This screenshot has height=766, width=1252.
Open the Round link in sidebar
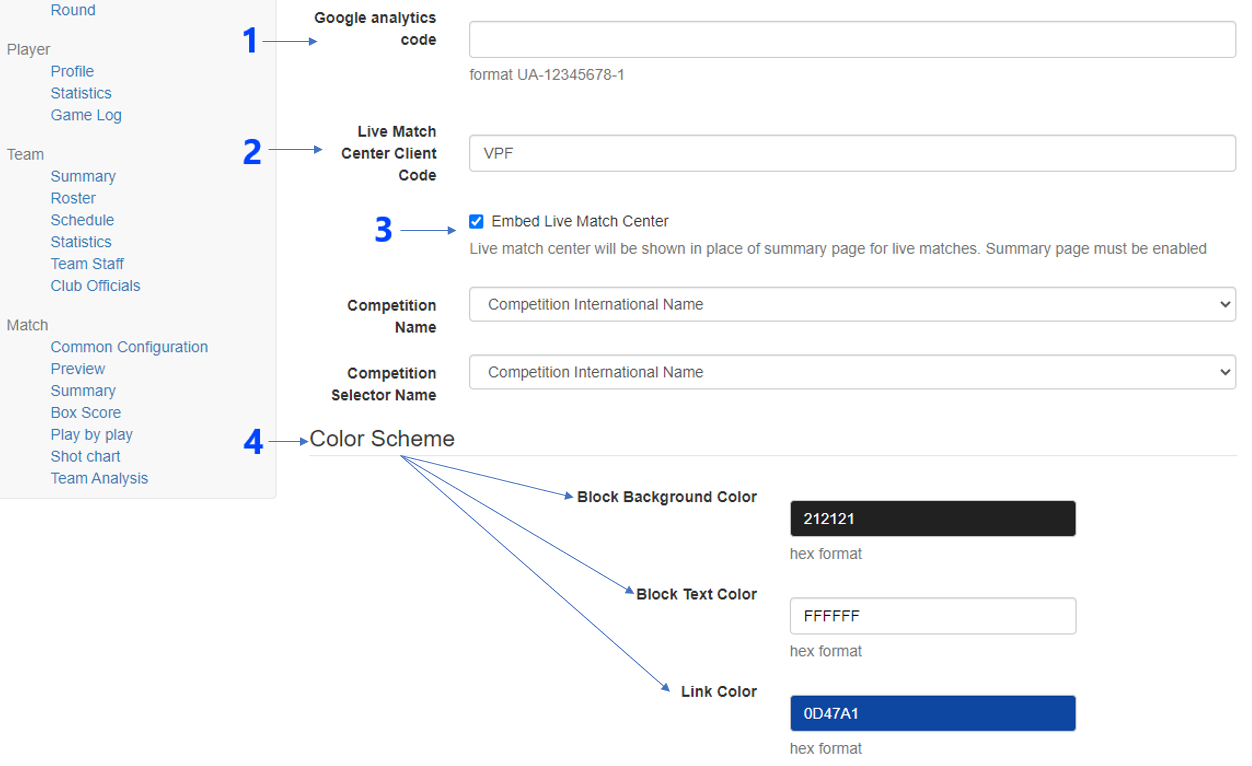point(73,10)
